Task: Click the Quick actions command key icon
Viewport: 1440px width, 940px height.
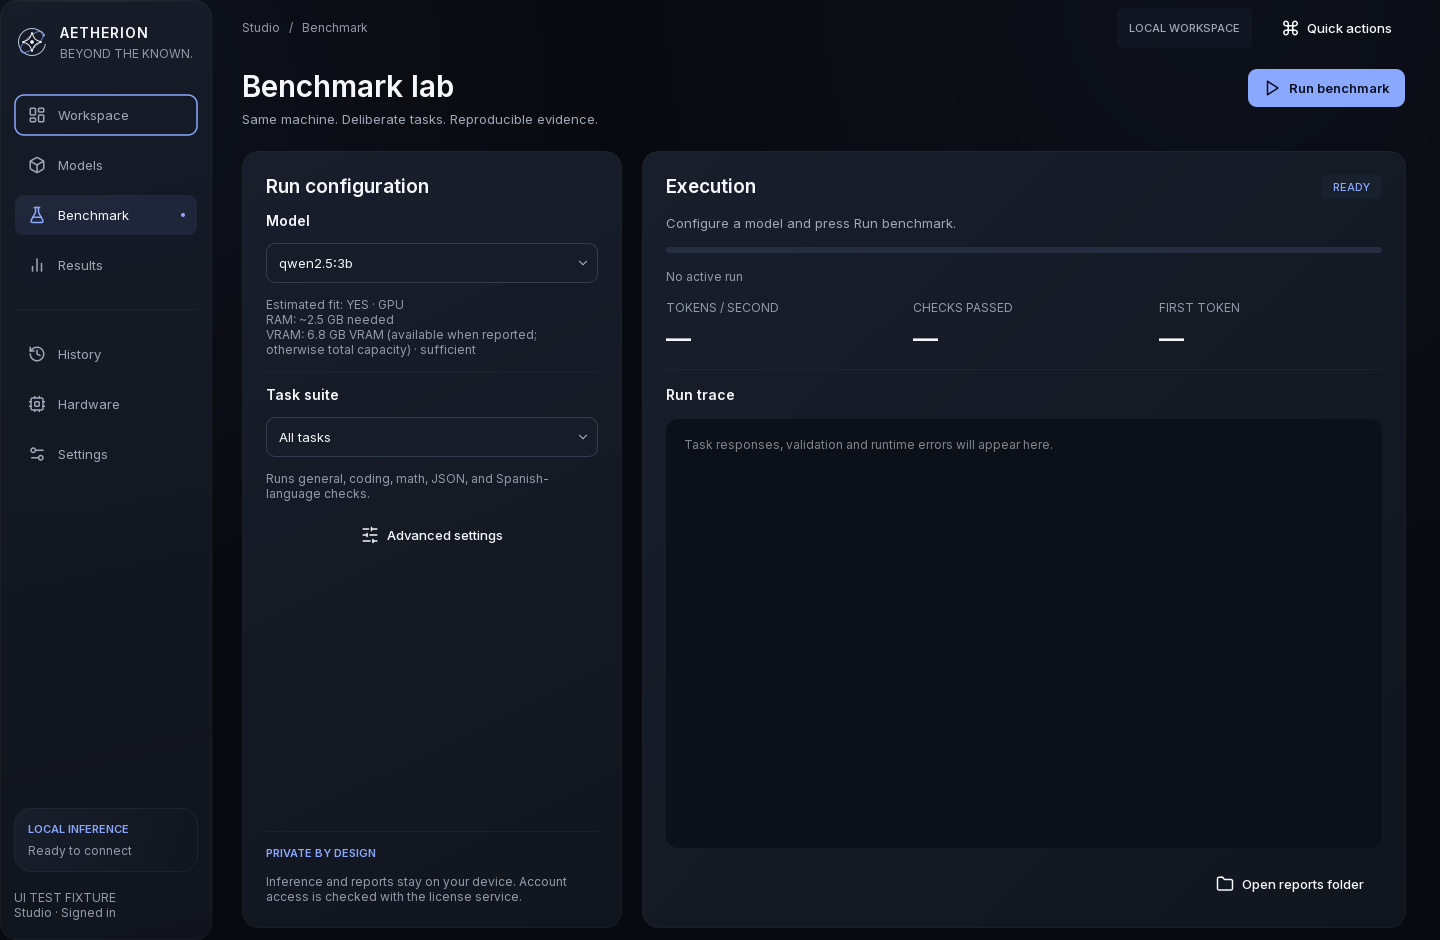Action: click(x=1291, y=28)
